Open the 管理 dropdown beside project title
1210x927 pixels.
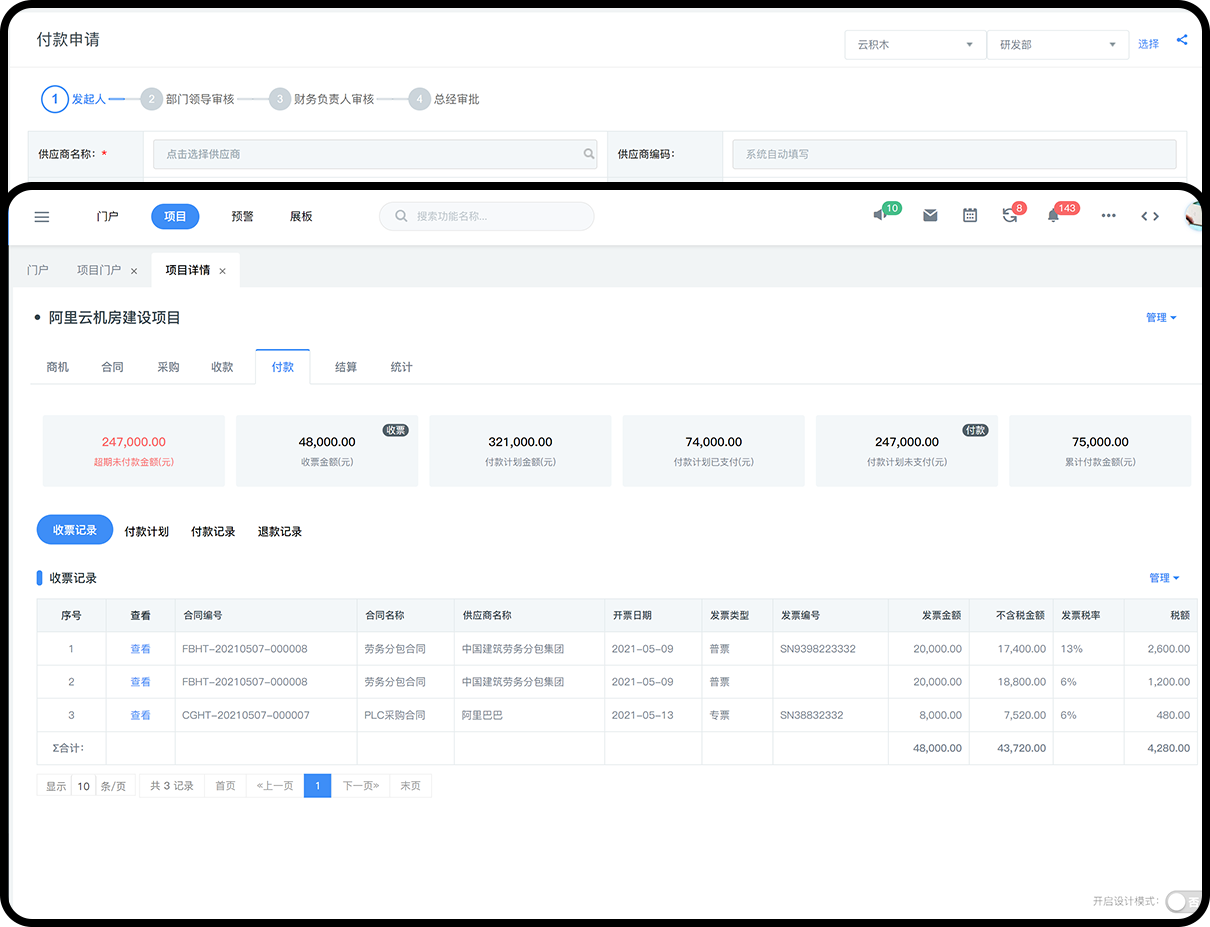pyautogui.click(x=1161, y=318)
